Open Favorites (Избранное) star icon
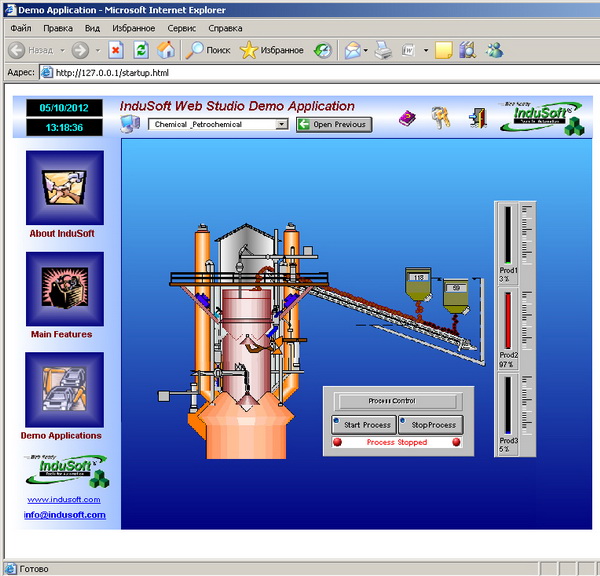This screenshot has height=576, width=600. point(249,50)
